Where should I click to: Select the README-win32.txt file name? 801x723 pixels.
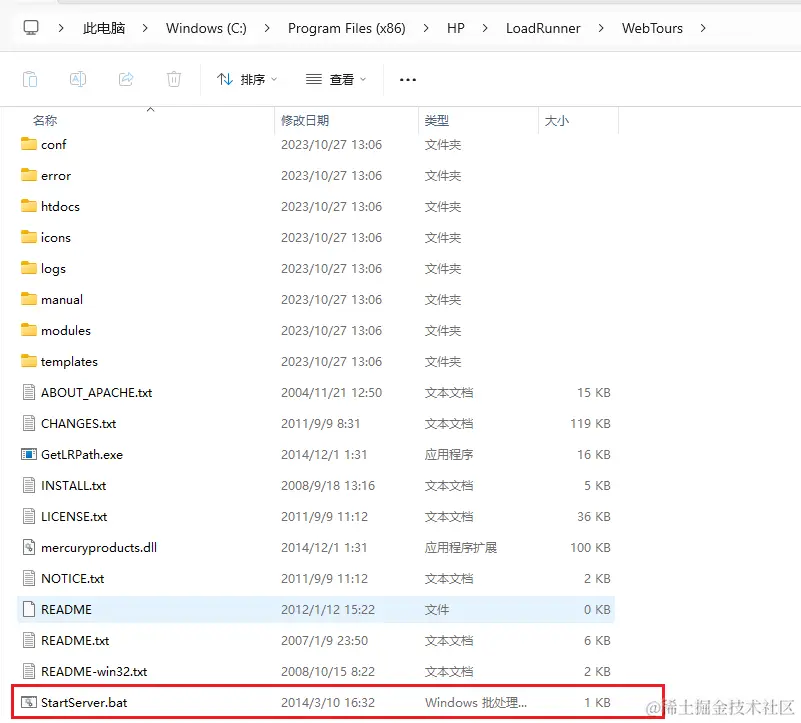[x=94, y=671]
